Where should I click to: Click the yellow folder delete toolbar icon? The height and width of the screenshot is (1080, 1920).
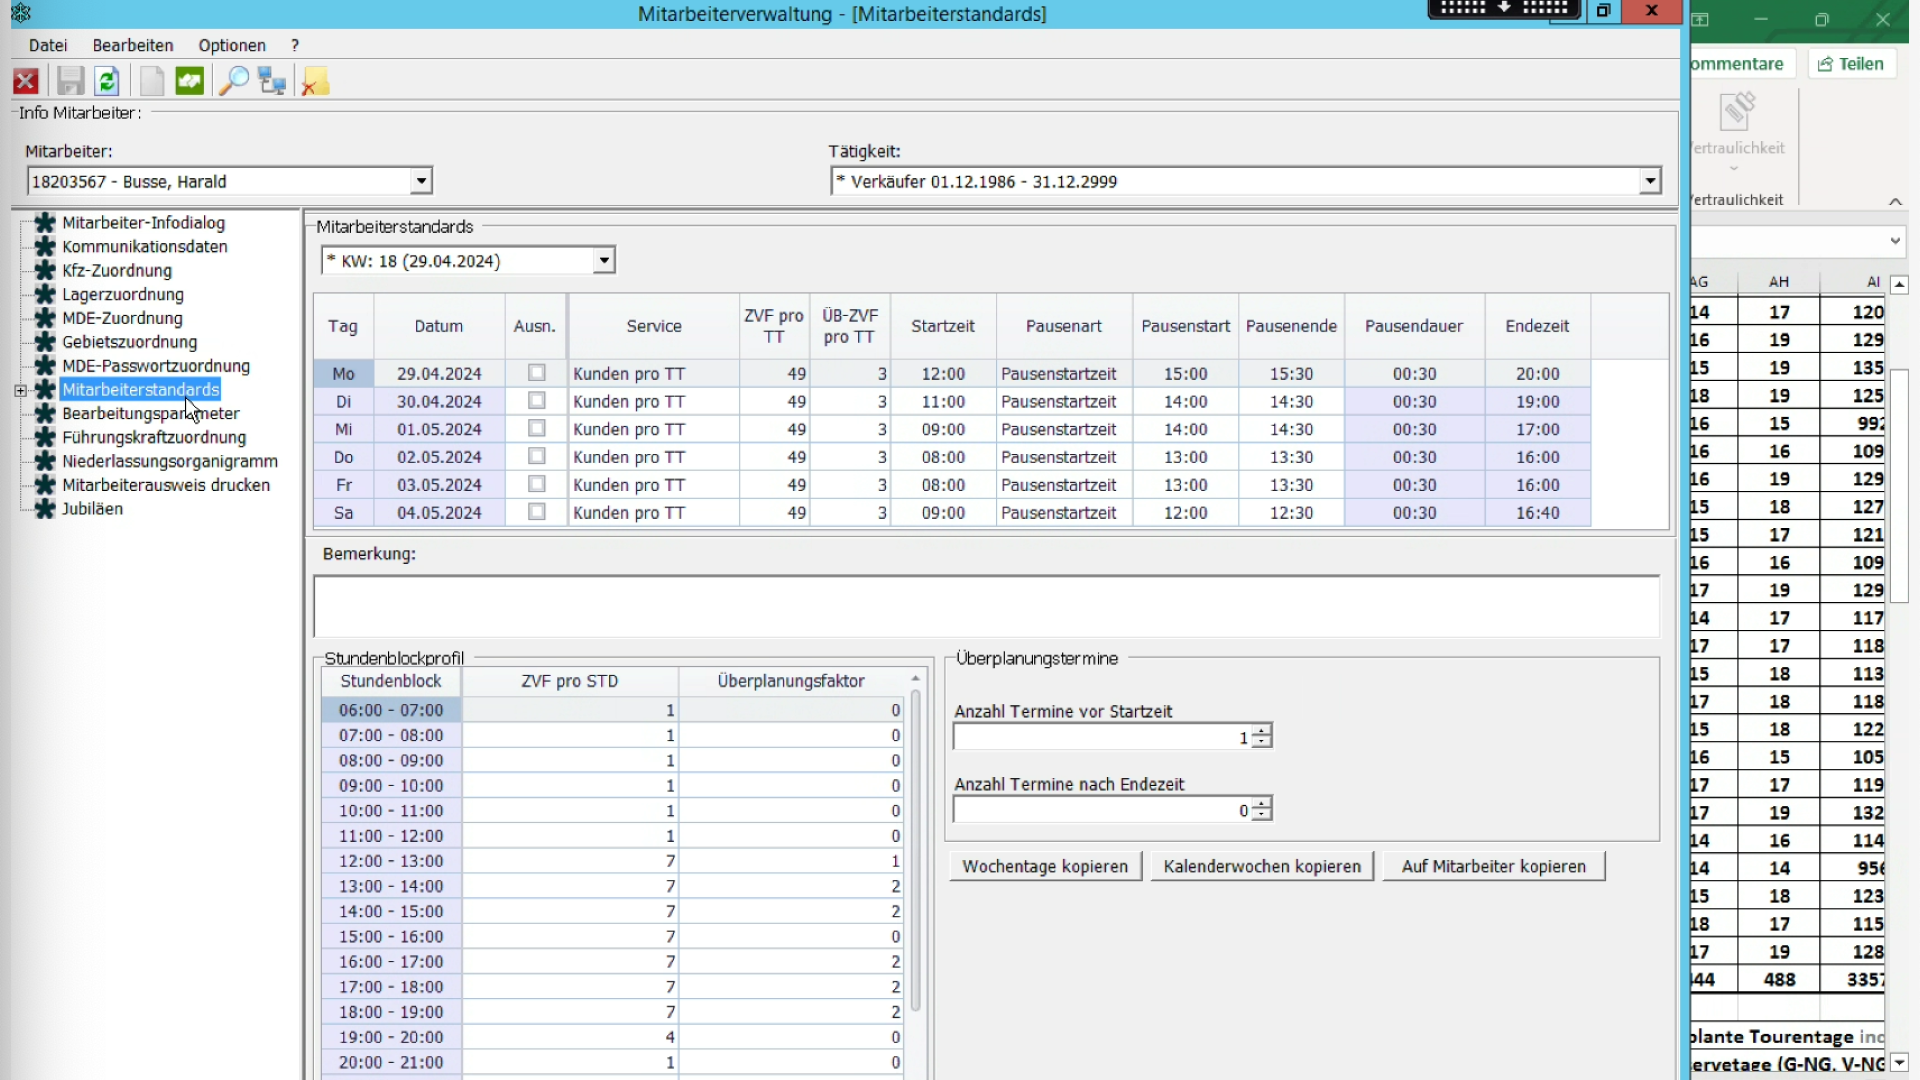pyautogui.click(x=315, y=81)
